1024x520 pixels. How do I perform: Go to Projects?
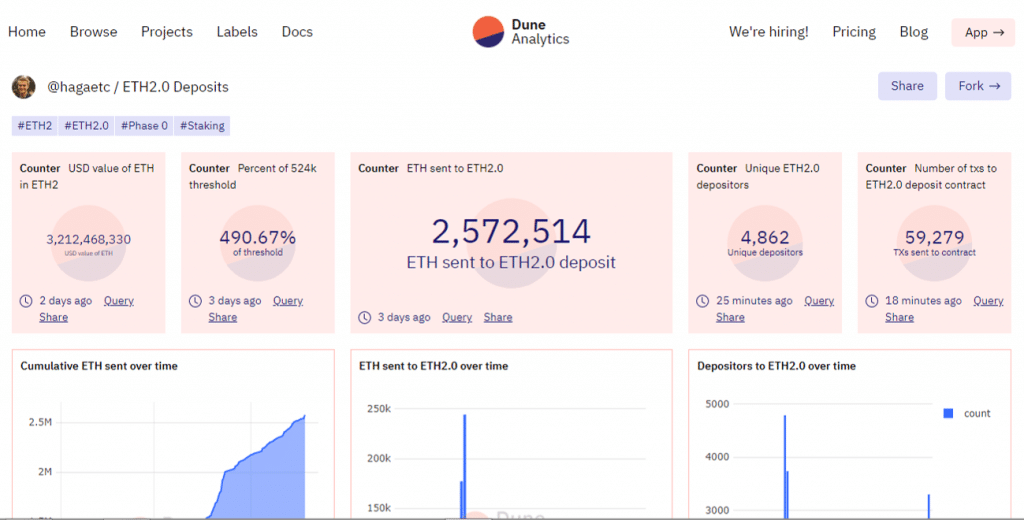point(167,32)
